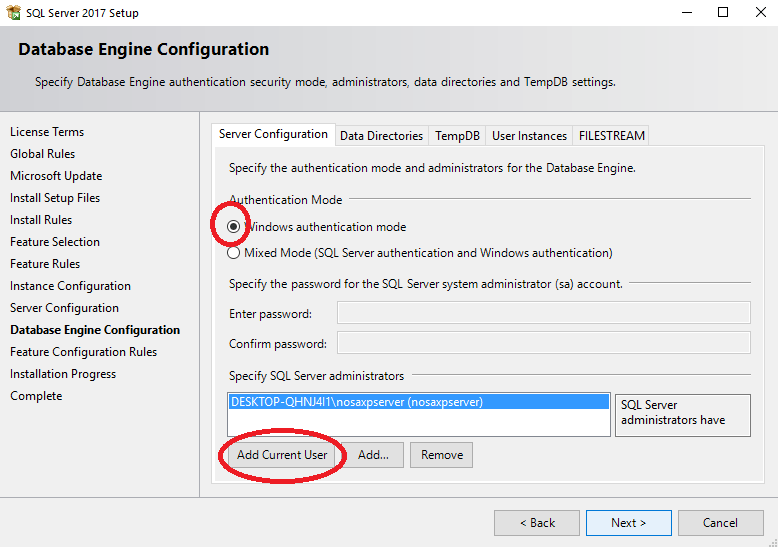This screenshot has height=547, width=778.
Task: Click the Add... button
Action: point(373,455)
